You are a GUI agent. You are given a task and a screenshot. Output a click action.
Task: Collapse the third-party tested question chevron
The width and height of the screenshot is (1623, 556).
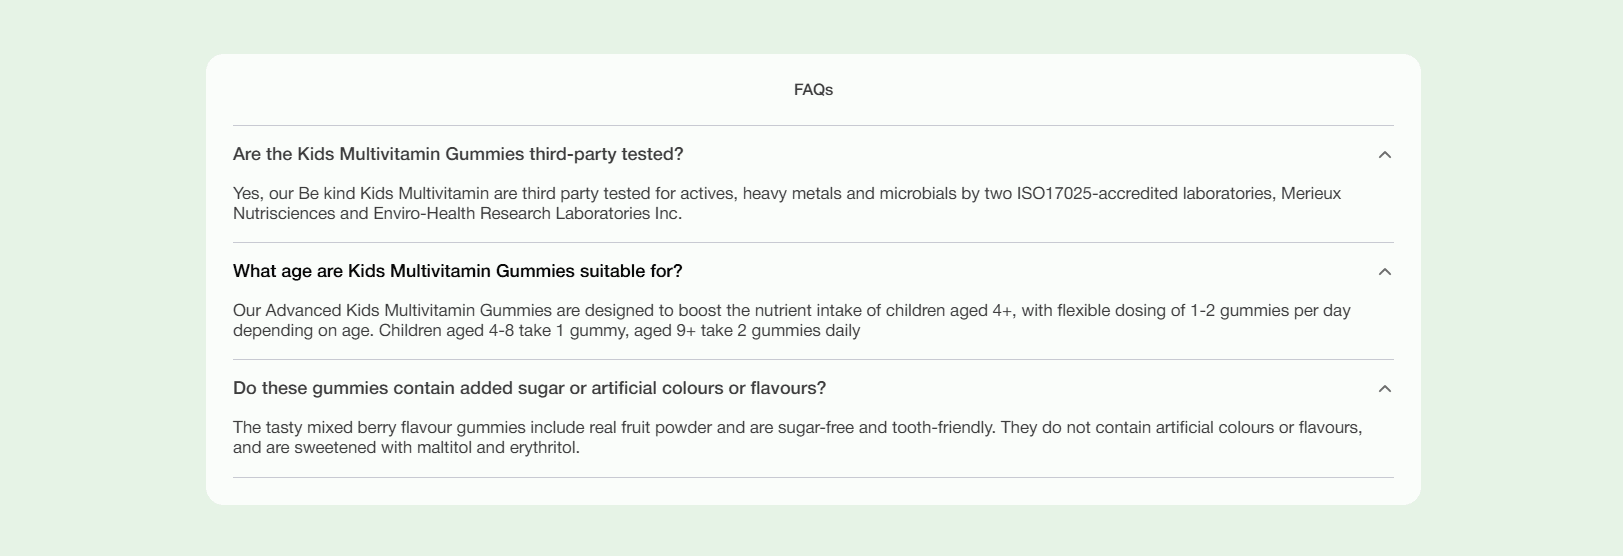click(1384, 155)
